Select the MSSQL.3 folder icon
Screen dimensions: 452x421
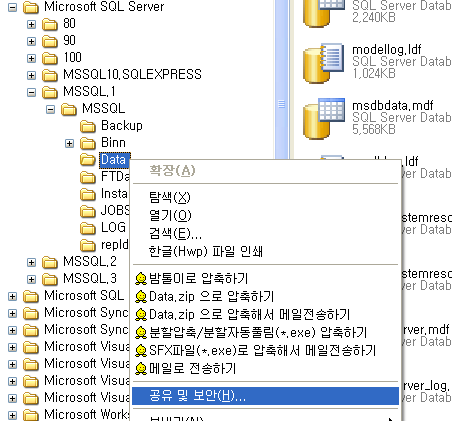click(50, 279)
